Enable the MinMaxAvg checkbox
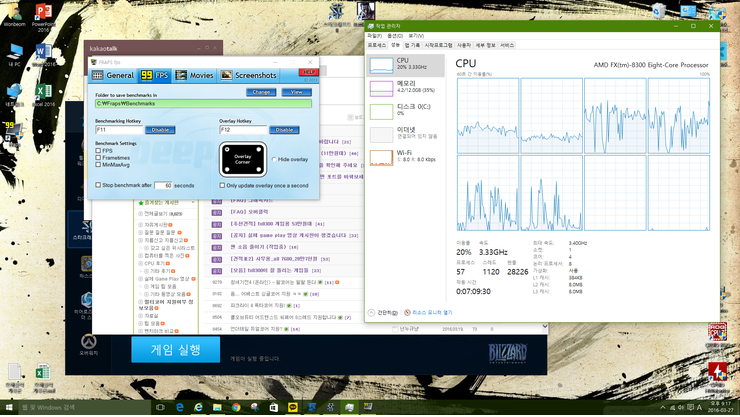 pyautogui.click(x=99, y=164)
